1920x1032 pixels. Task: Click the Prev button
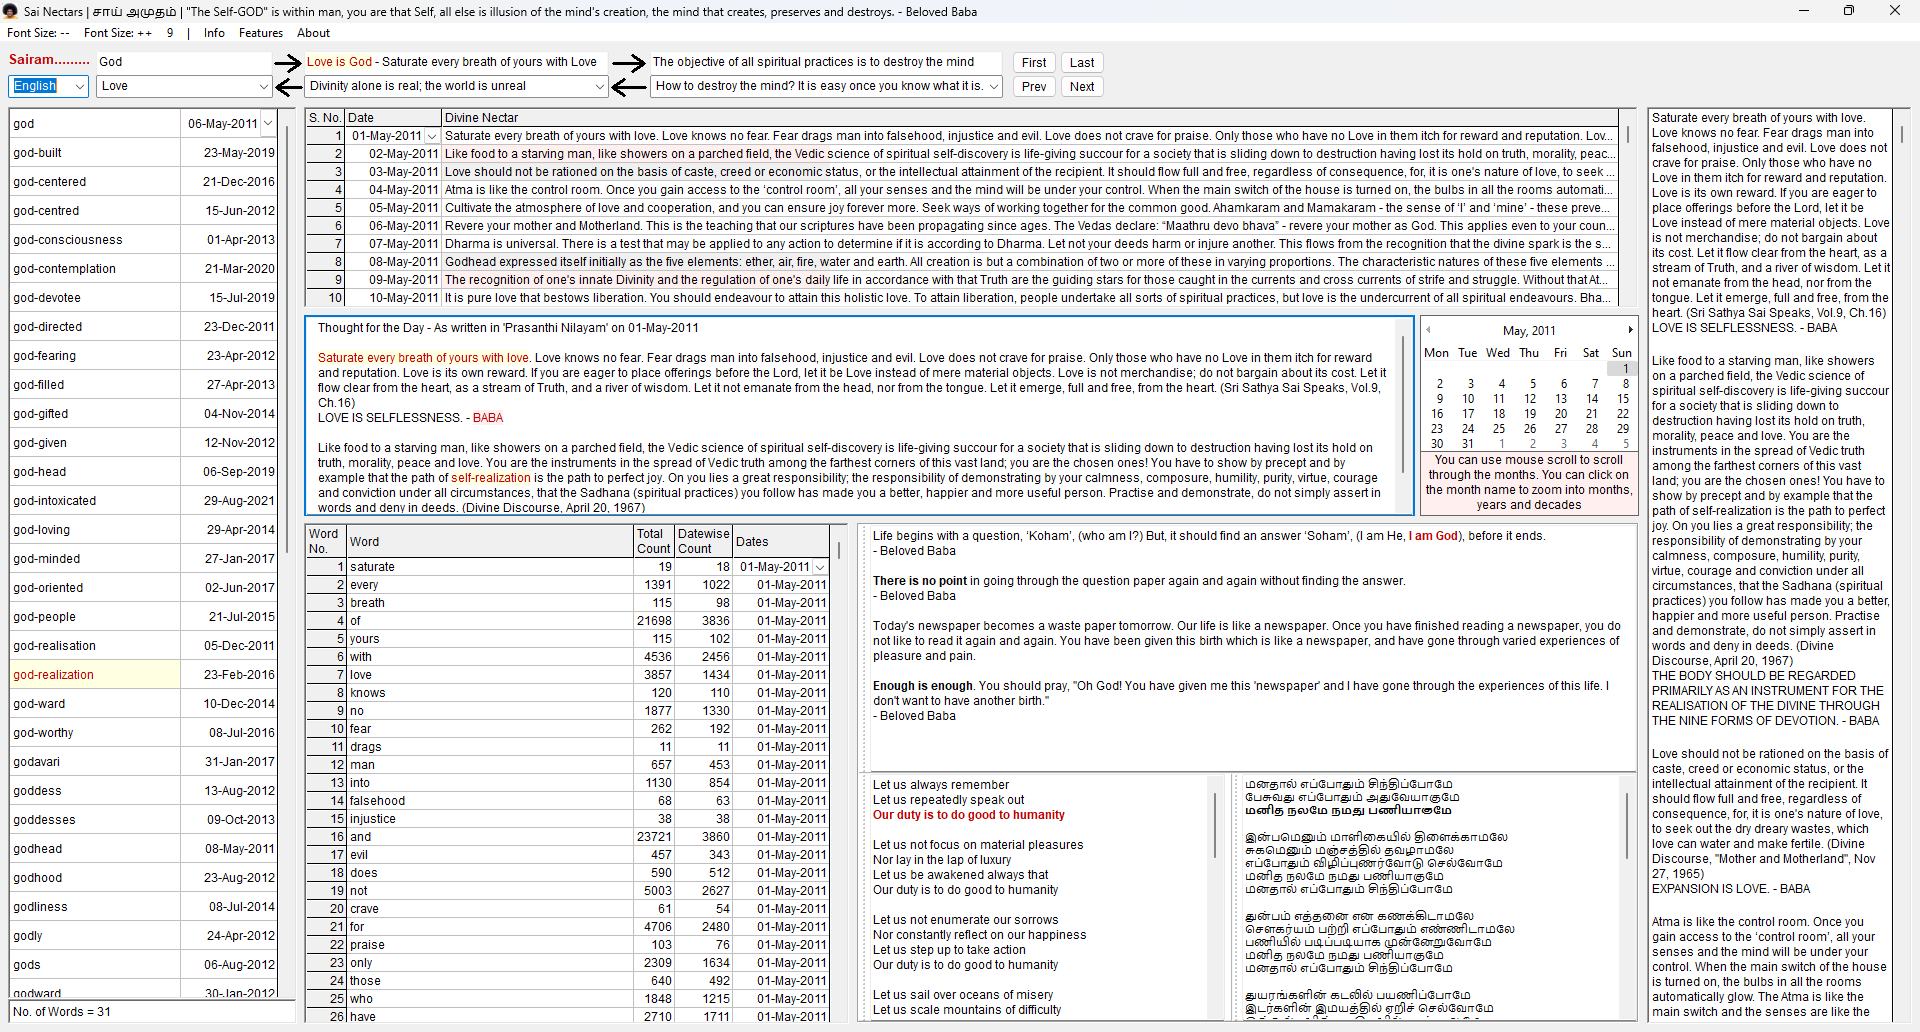click(1034, 86)
